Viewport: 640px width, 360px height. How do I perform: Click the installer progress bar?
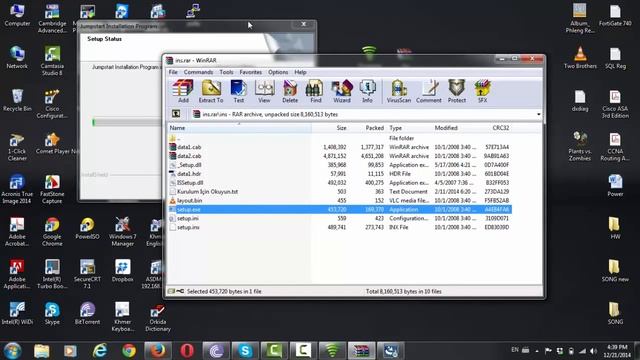tap(127, 122)
